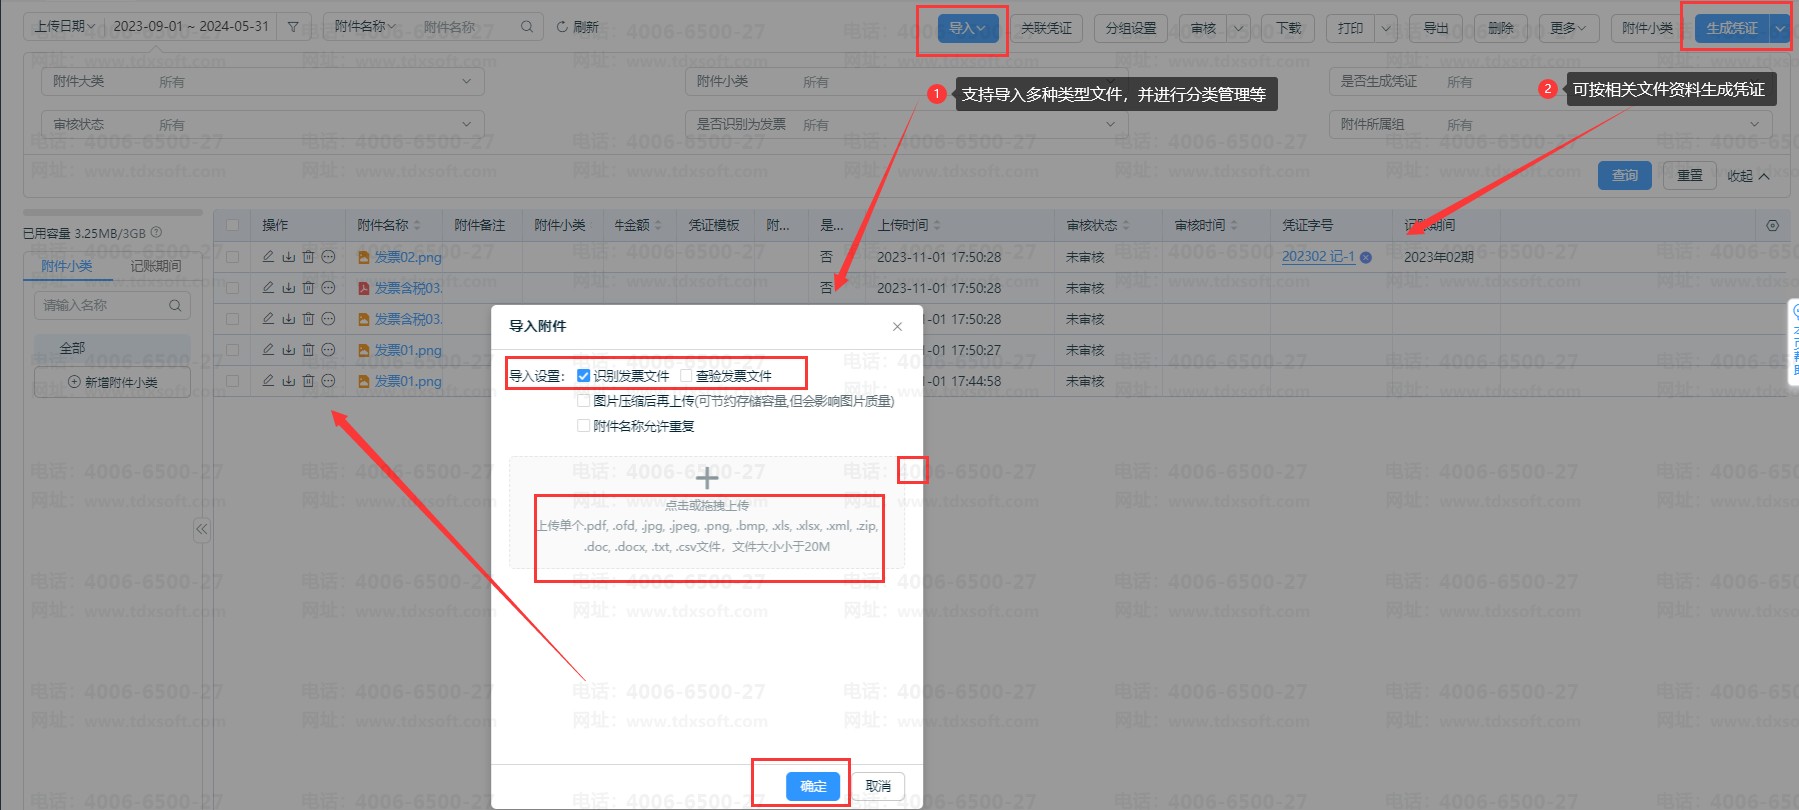
Task: Enable the 查验发票文件 checkbox
Action: click(686, 376)
